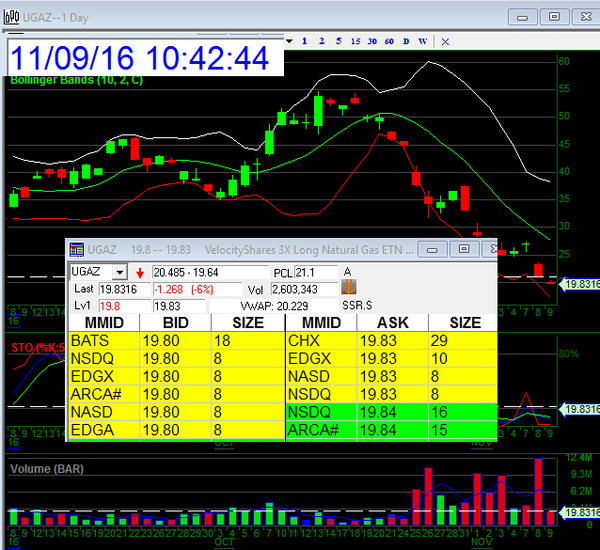Click the orange anchor icon

coord(350,288)
